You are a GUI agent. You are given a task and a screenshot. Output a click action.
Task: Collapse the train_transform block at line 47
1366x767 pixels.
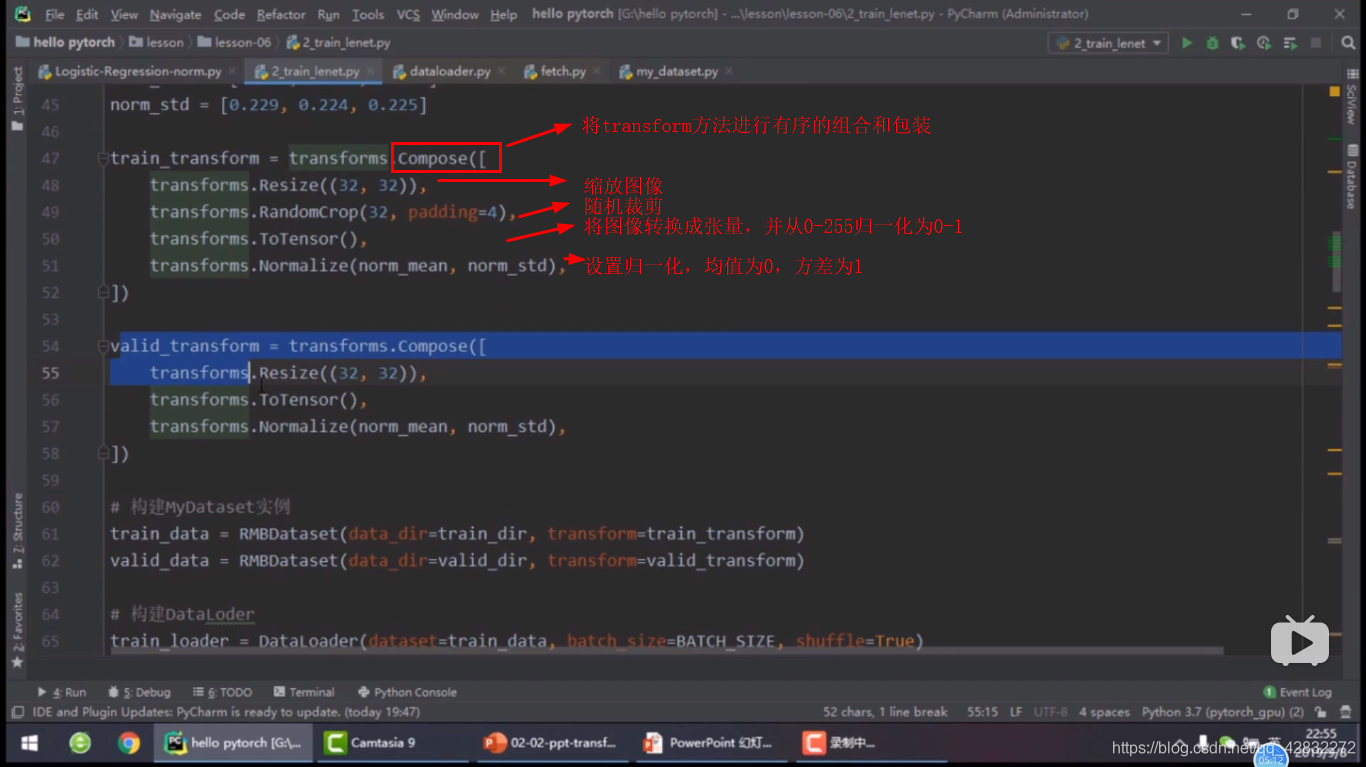coord(102,159)
